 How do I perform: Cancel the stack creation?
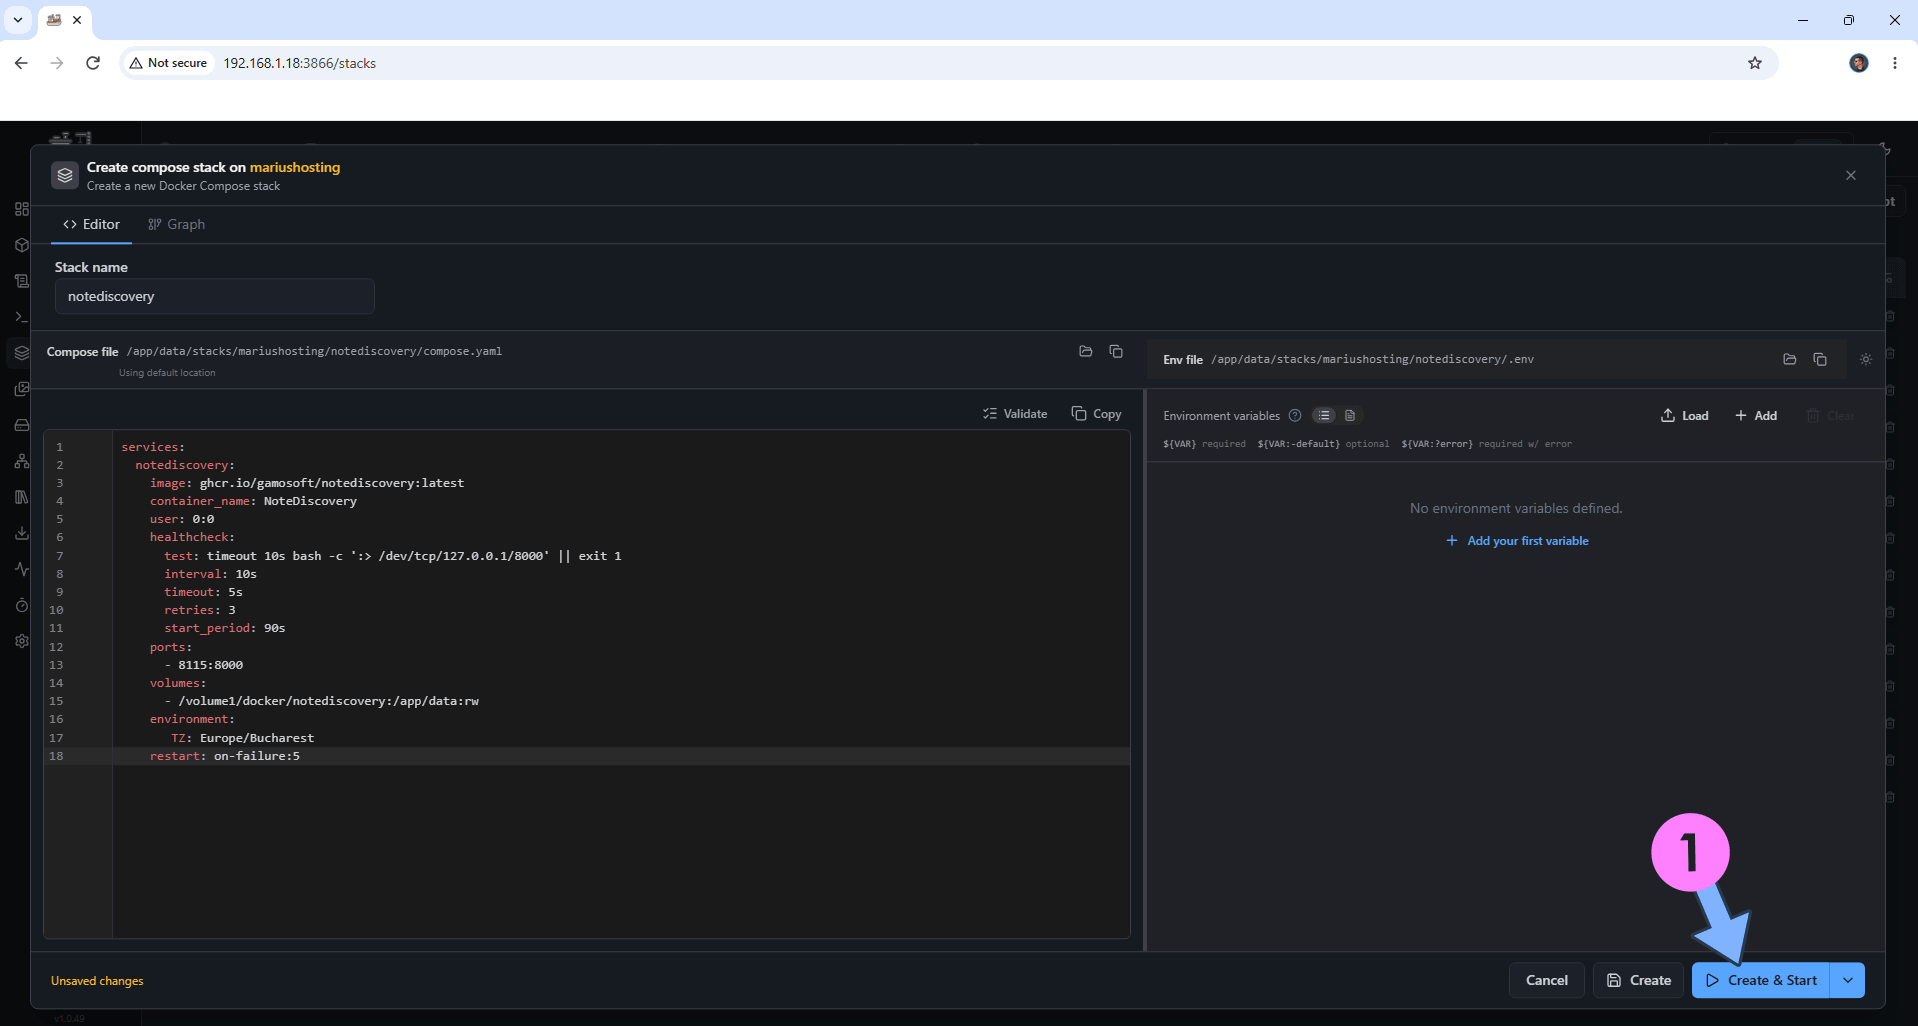[1546, 980]
